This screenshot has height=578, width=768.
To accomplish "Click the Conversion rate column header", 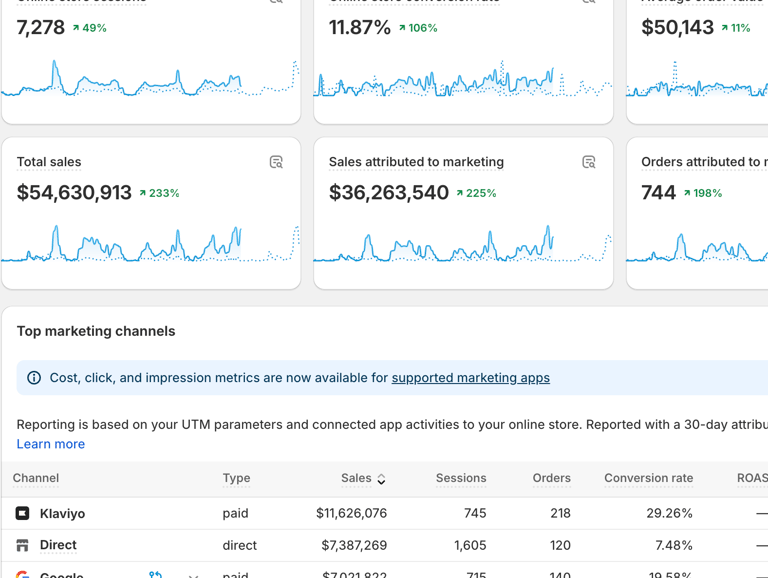I will tap(648, 478).
